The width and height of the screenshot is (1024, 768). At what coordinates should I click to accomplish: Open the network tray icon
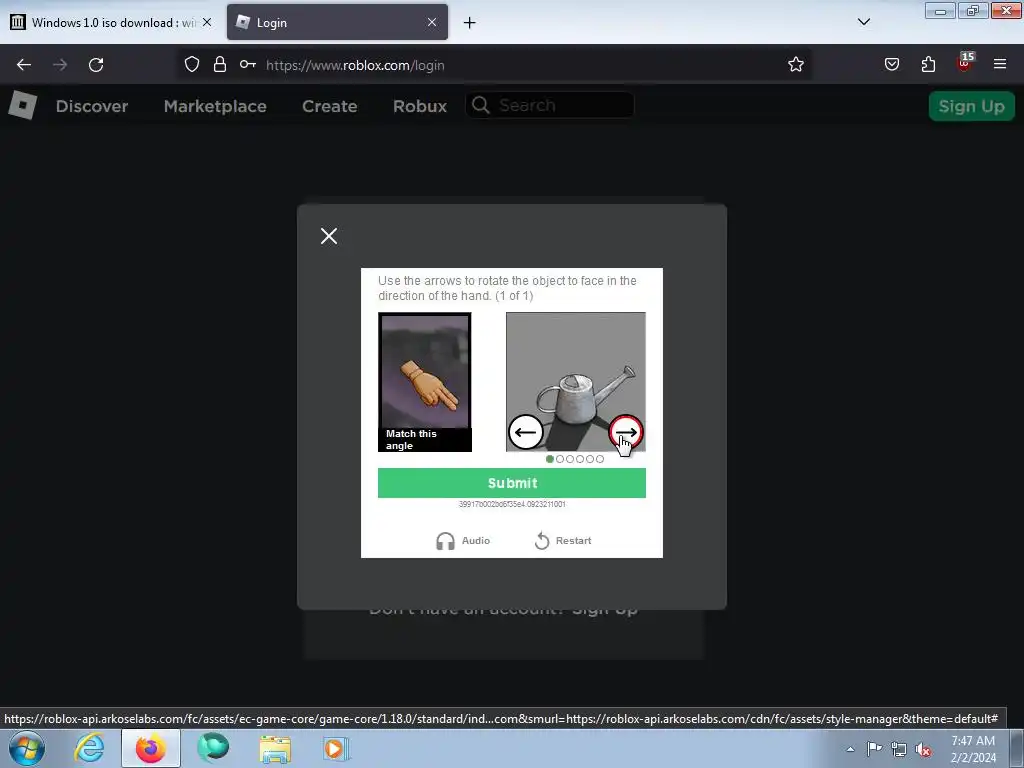click(x=899, y=749)
